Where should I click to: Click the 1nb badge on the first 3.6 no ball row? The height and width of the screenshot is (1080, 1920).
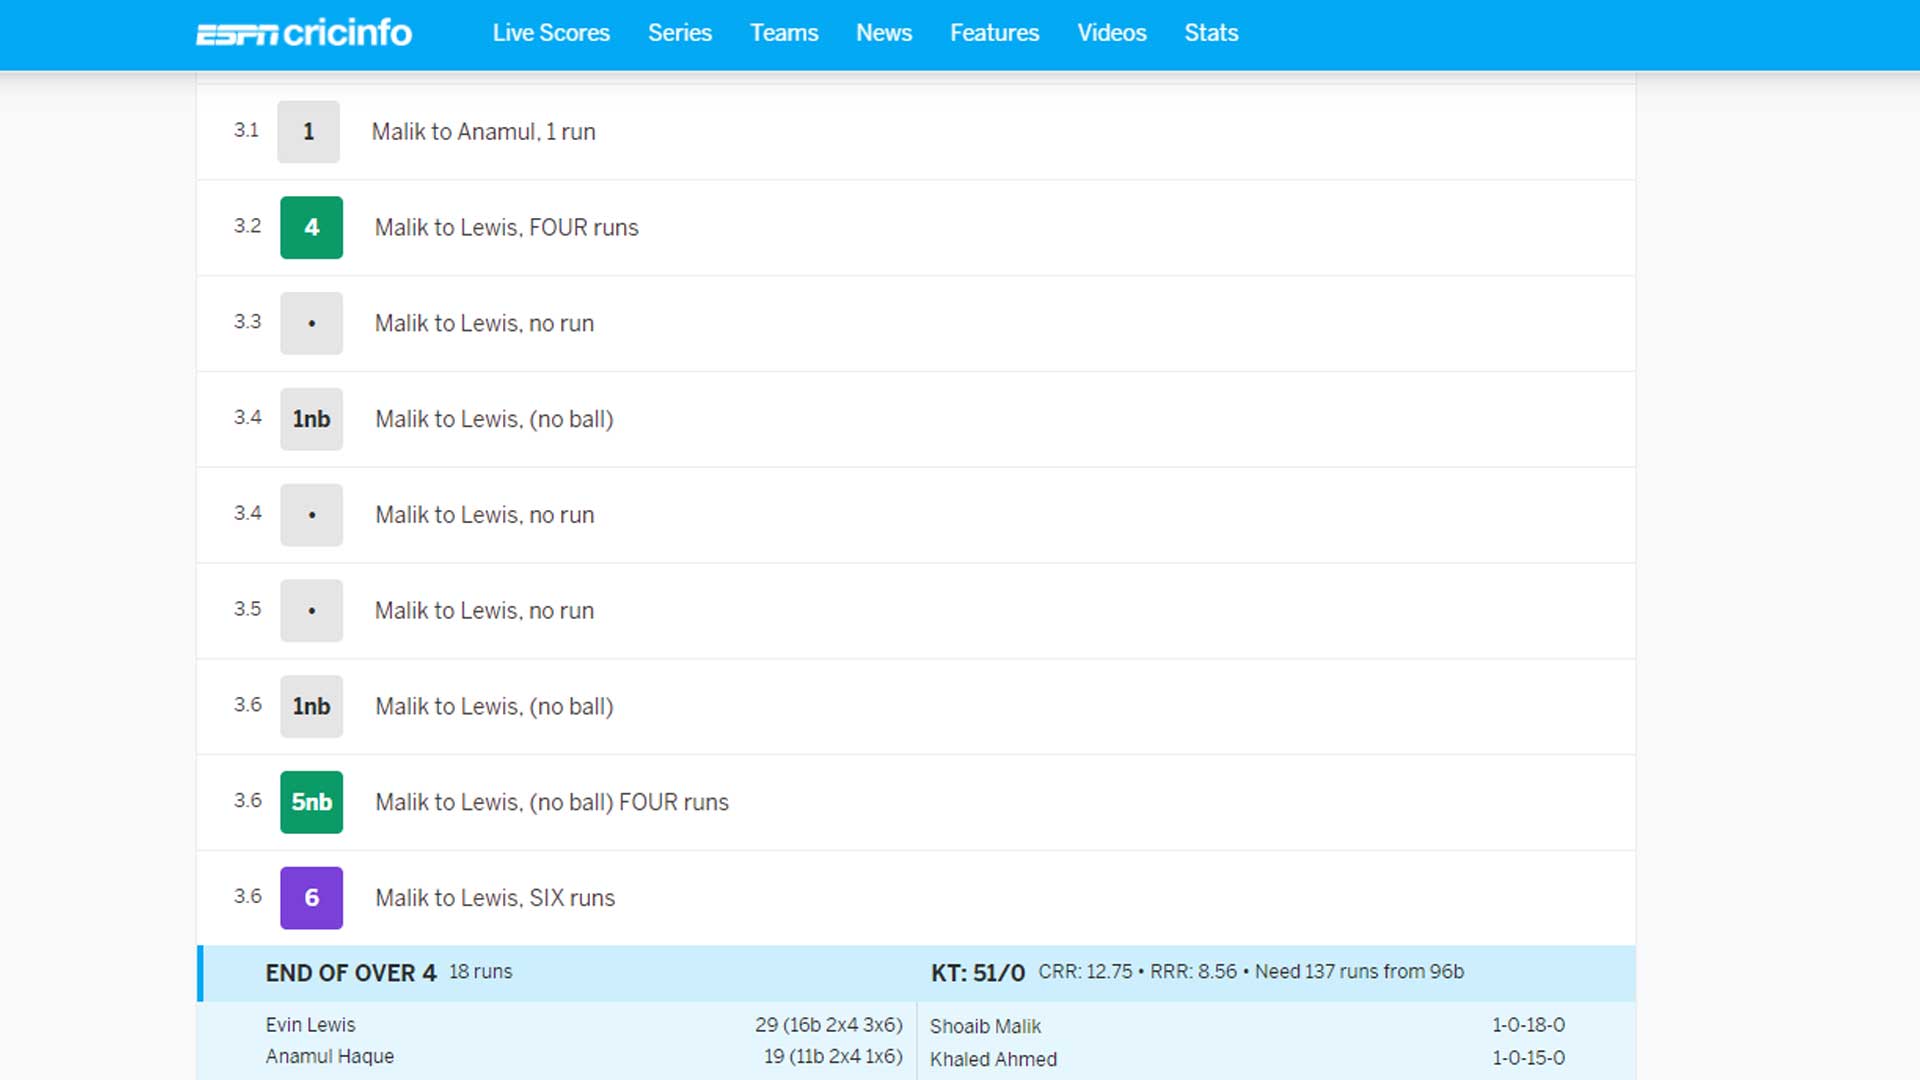[311, 706]
